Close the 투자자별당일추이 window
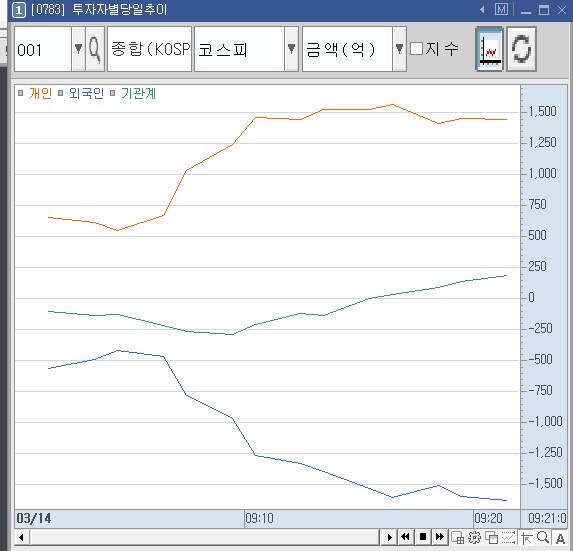Screen dimensions: 573x551 pos(562,10)
